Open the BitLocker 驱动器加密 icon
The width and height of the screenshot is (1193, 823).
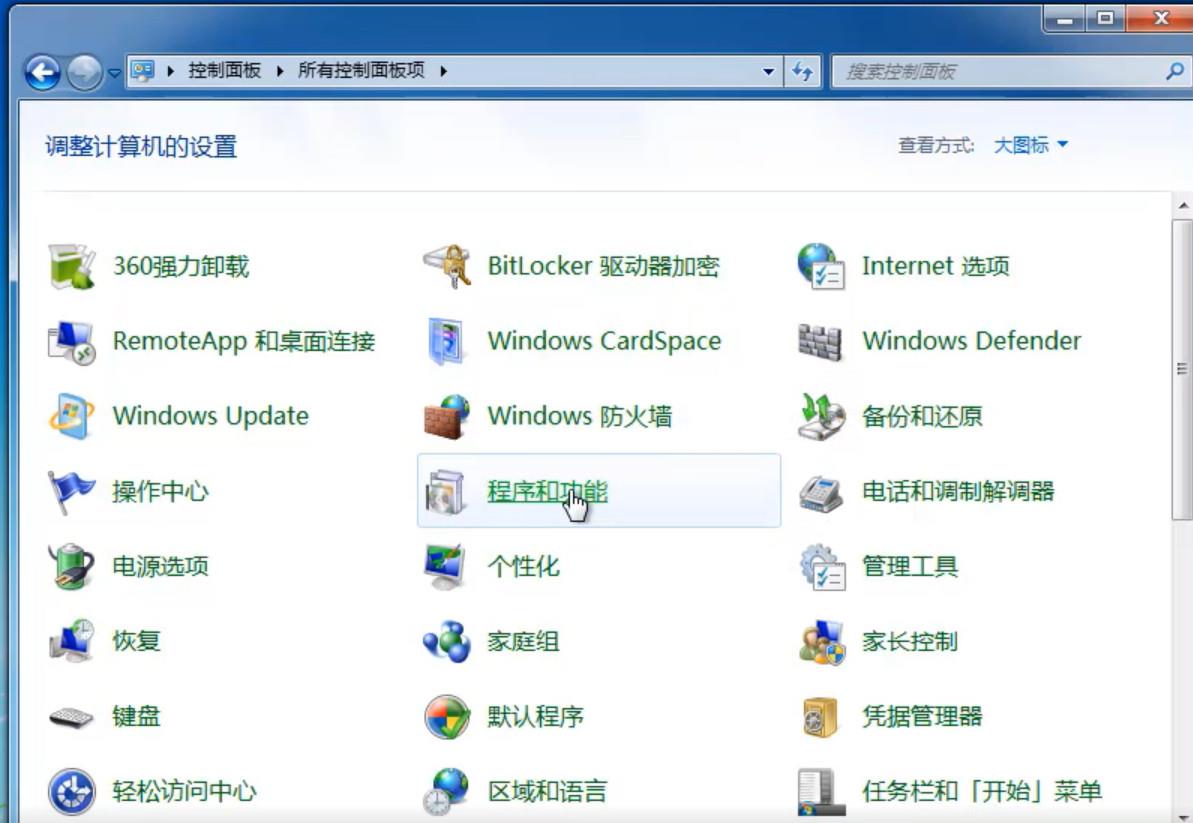pyautogui.click(x=447, y=266)
